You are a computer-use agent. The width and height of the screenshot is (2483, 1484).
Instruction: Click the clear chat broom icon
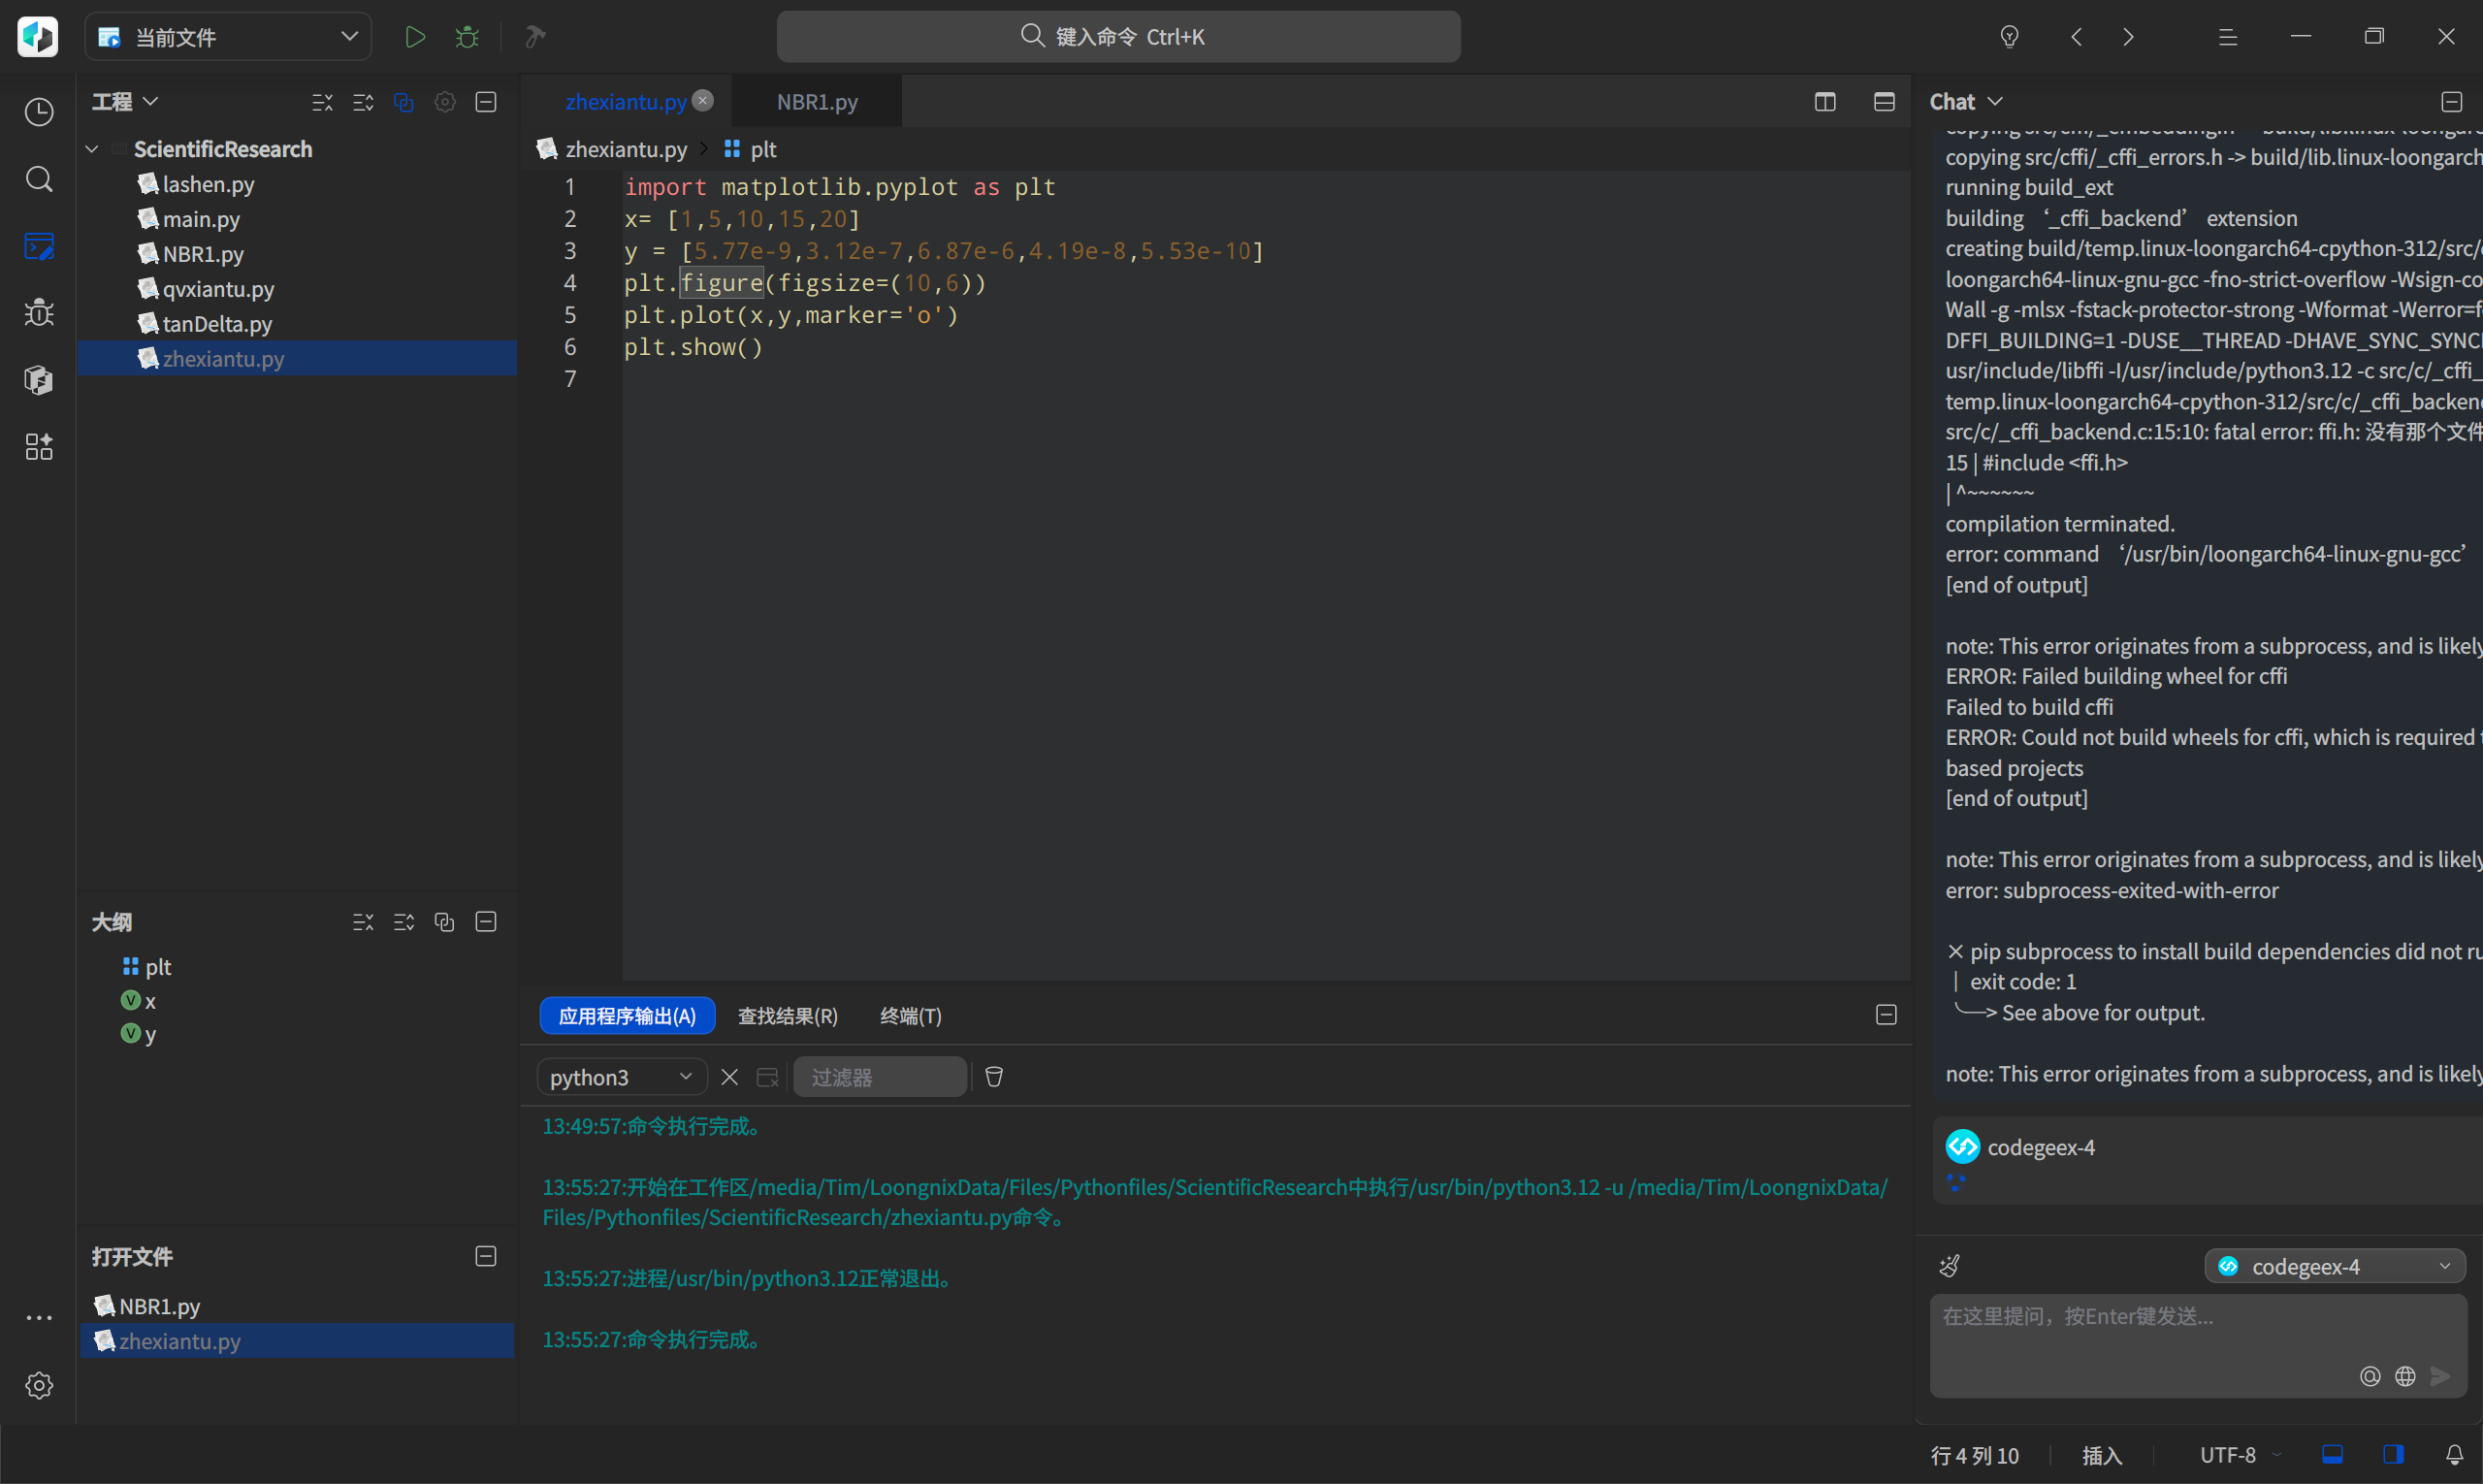tap(1950, 1266)
